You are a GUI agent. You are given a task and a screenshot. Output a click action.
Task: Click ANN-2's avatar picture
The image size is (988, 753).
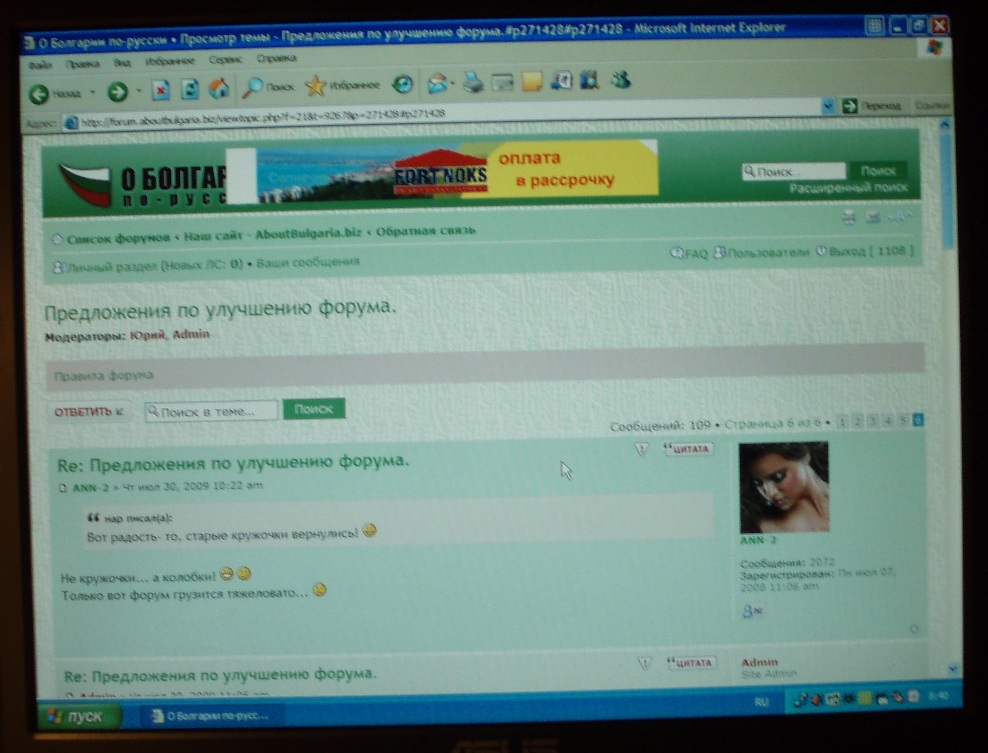783,488
